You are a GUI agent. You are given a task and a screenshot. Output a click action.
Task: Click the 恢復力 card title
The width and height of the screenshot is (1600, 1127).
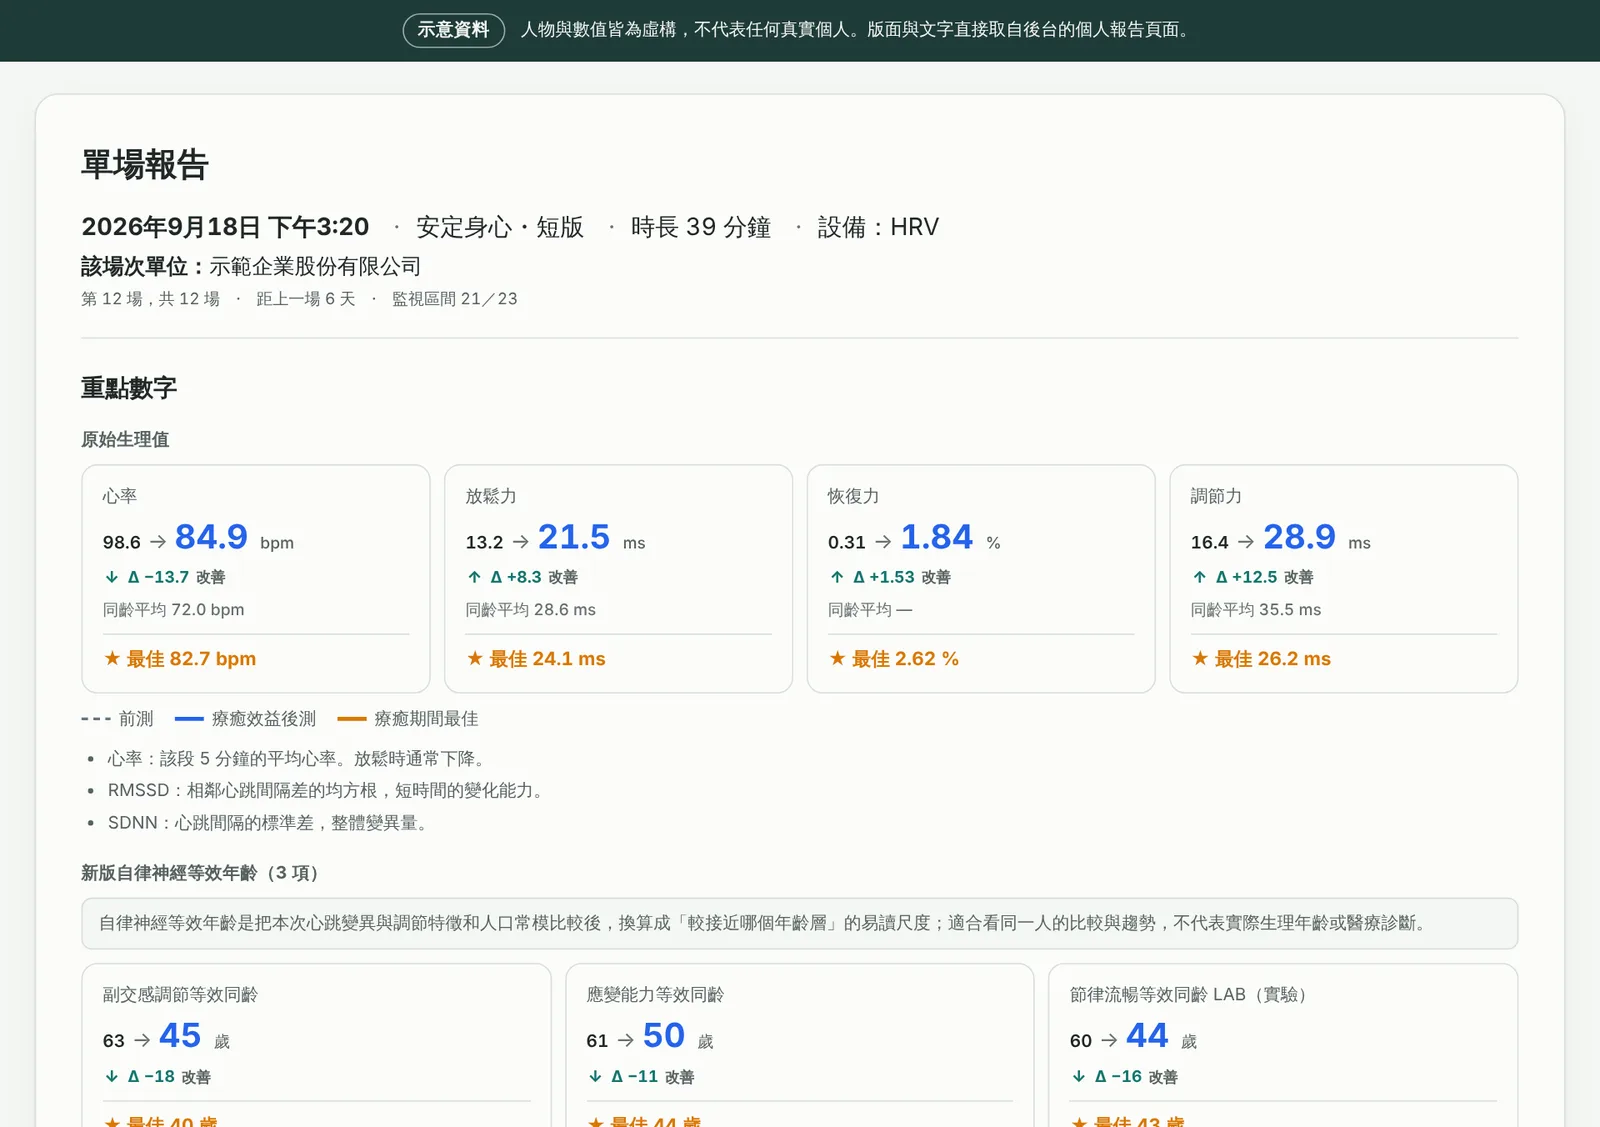(853, 496)
